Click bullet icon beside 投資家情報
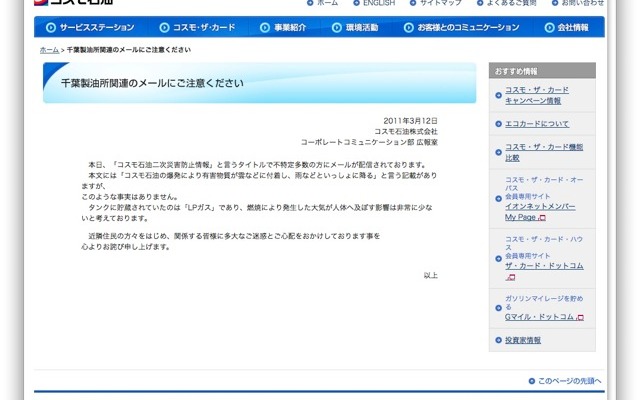The image size is (640, 400). 498,340
